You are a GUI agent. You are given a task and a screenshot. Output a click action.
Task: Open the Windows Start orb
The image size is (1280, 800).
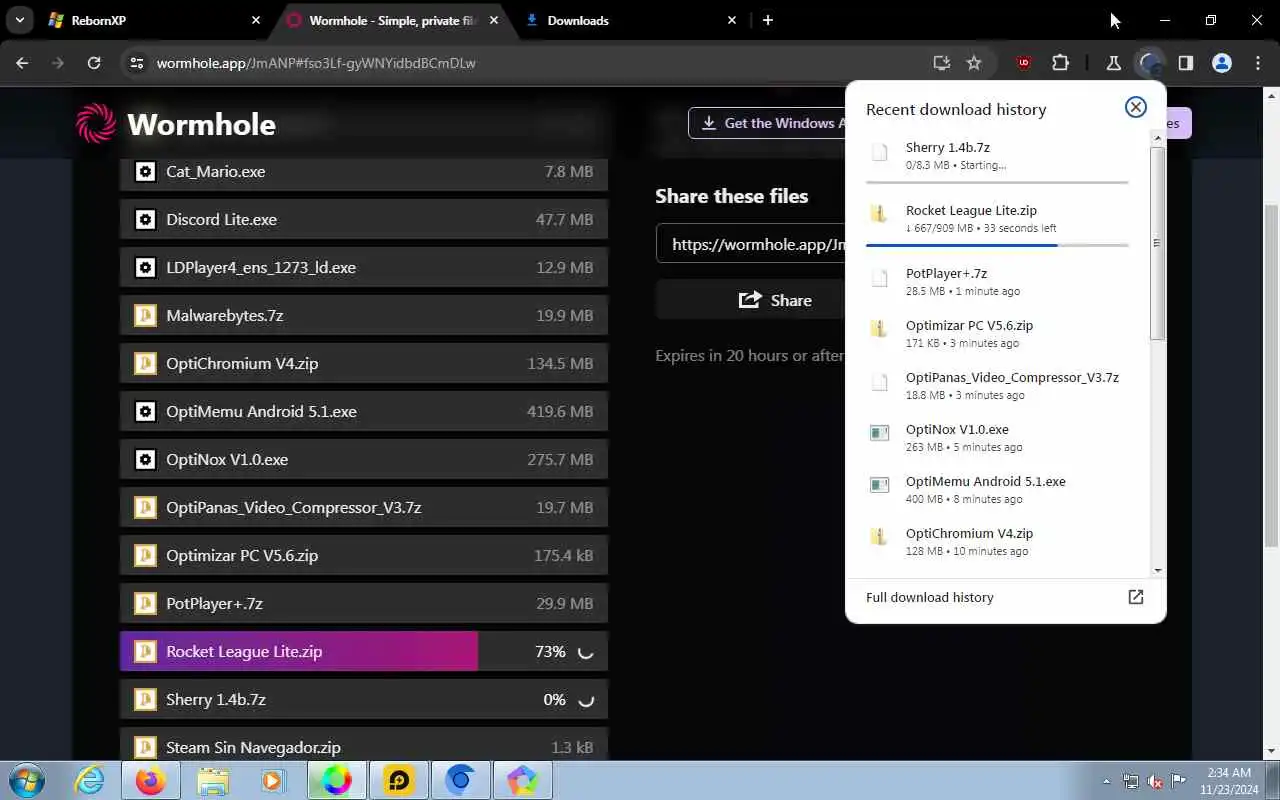27,780
